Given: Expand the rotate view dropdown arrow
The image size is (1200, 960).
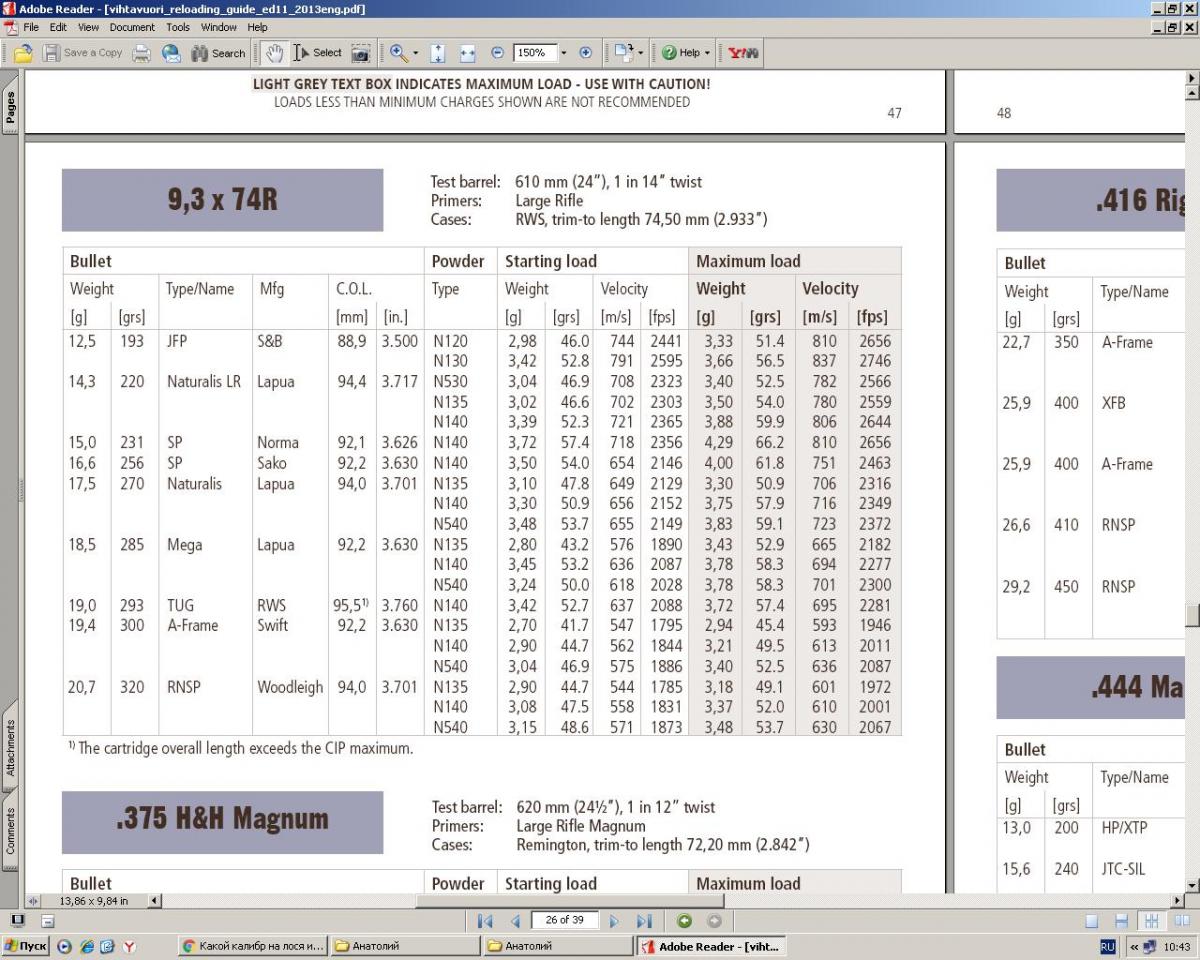Looking at the screenshot, I should [x=640, y=53].
